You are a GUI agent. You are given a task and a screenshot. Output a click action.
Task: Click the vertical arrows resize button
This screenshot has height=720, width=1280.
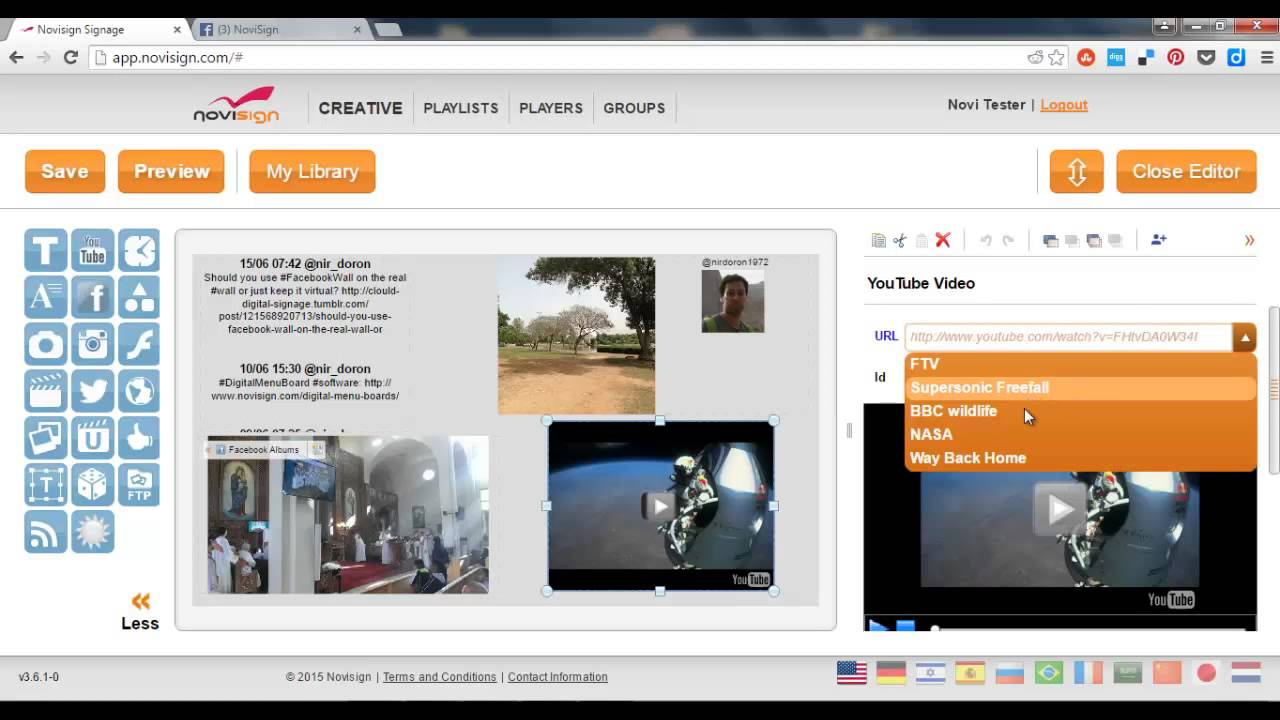[x=1077, y=171]
